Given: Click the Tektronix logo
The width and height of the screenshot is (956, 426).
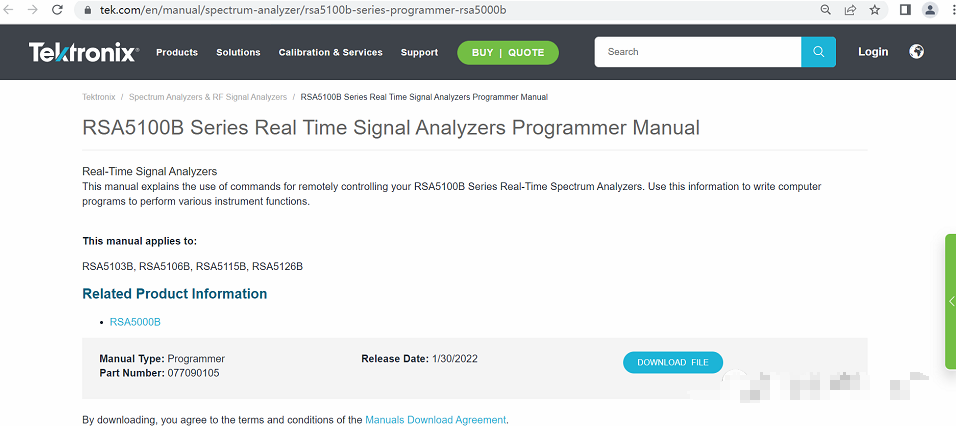Looking at the screenshot, I should (x=83, y=52).
